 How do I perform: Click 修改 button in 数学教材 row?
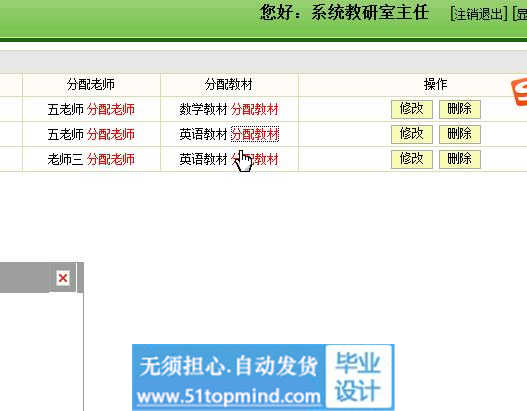pos(412,109)
